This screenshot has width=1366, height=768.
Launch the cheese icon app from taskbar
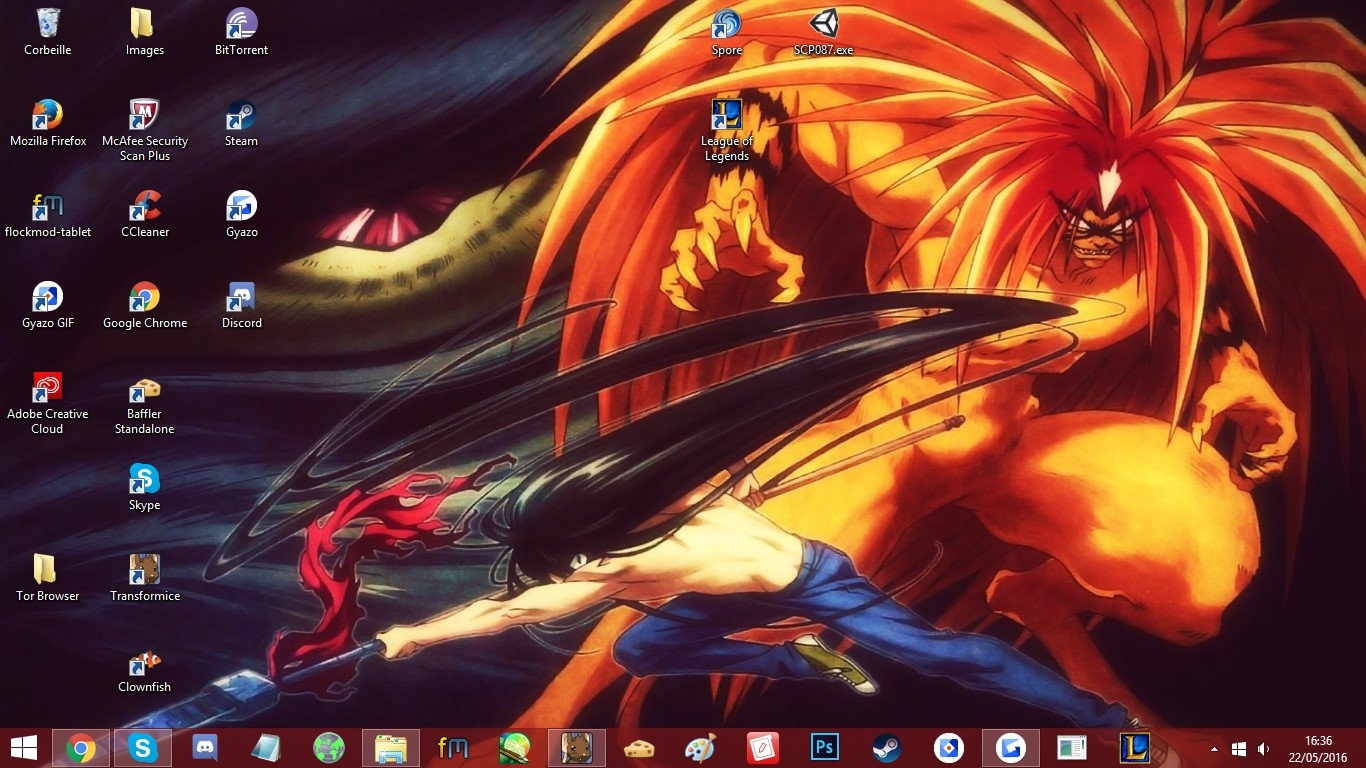click(x=639, y=748)
